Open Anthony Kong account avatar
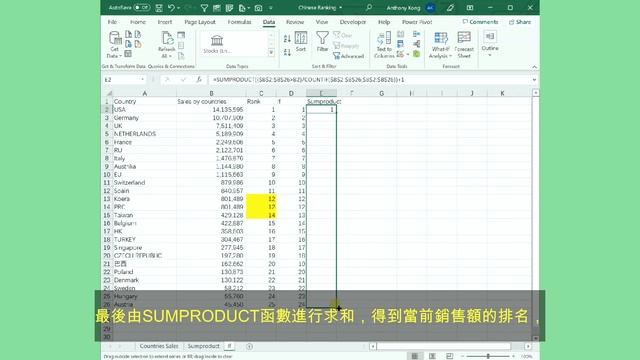This screenshot has width=640, height=360. tap(430, 8)
